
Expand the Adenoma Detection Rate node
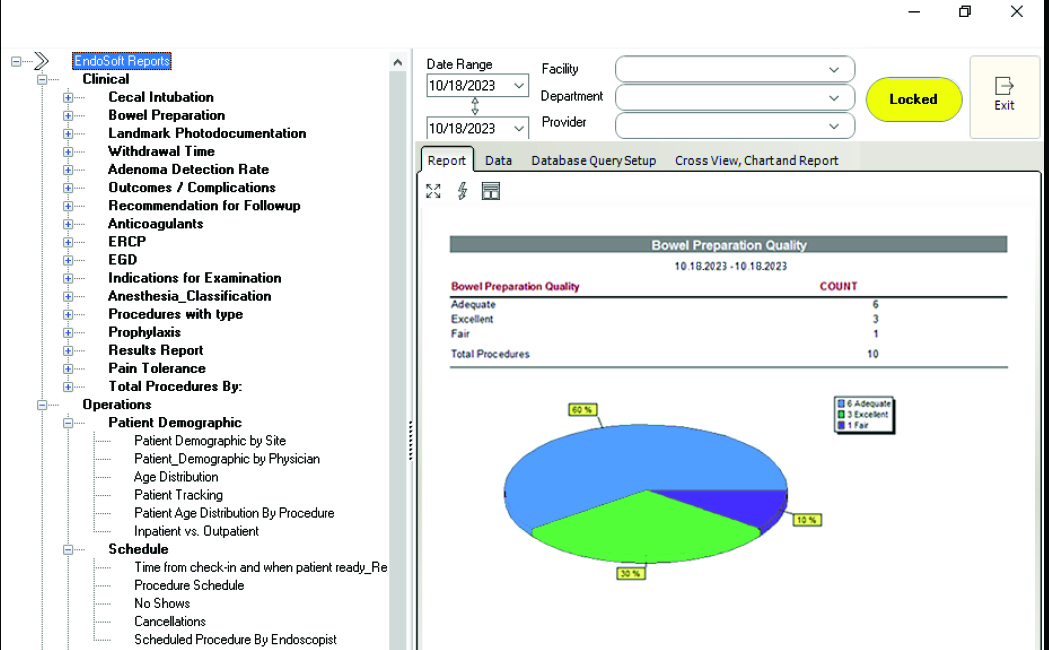(x=68, y=170)
